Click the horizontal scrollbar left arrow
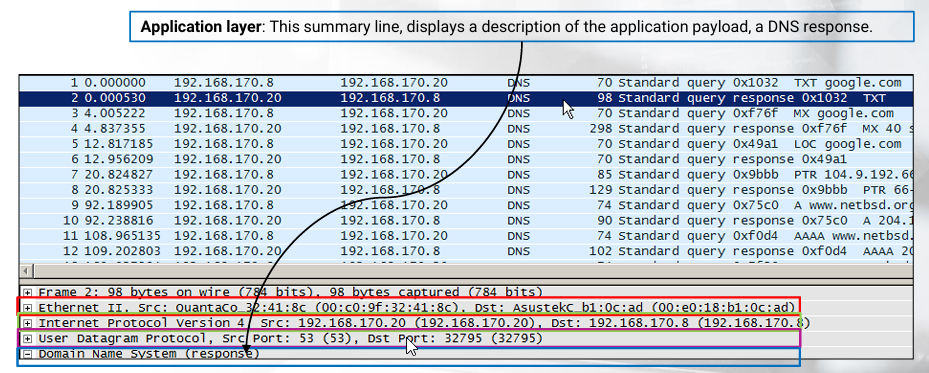The width and height of the screenshot is (929, 373). (26, 271)
